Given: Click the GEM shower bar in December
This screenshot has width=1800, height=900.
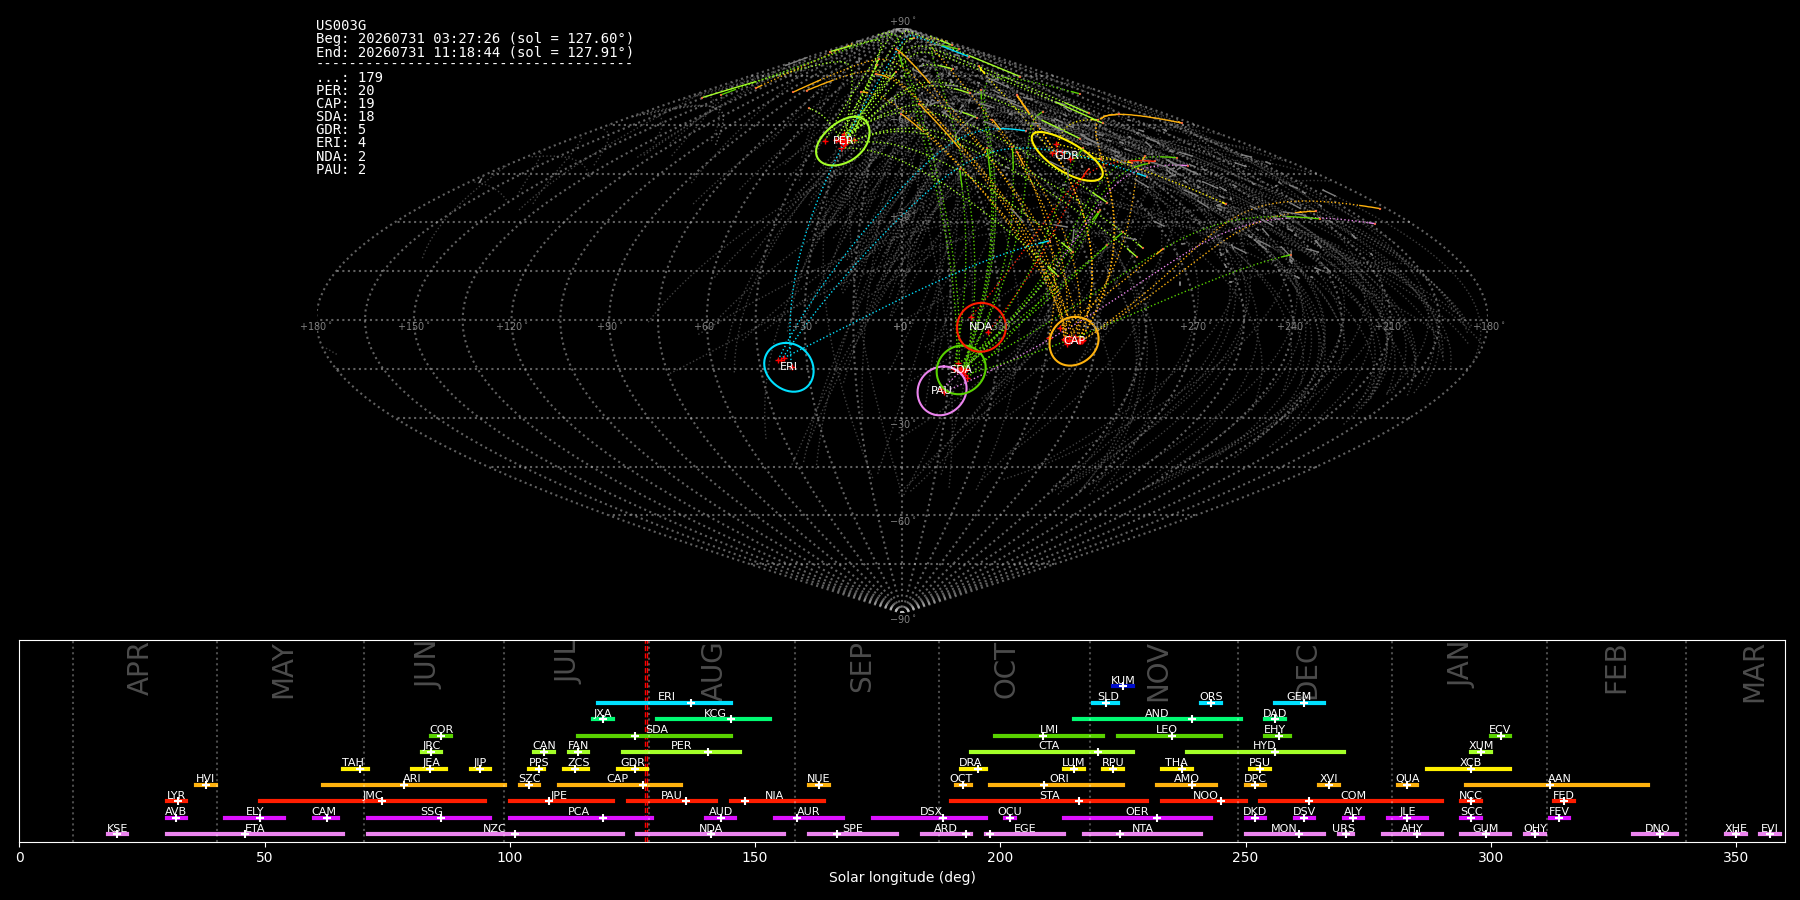Looking at the screenshot, I should 1299,703.
